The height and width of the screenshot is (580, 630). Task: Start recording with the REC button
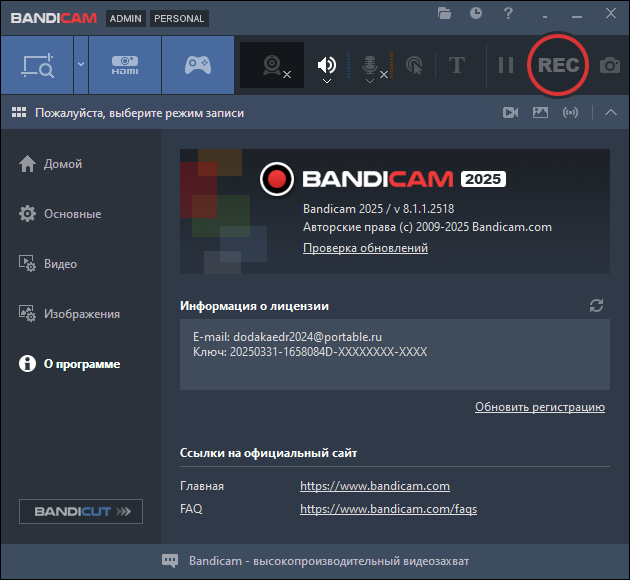point(558,65)
